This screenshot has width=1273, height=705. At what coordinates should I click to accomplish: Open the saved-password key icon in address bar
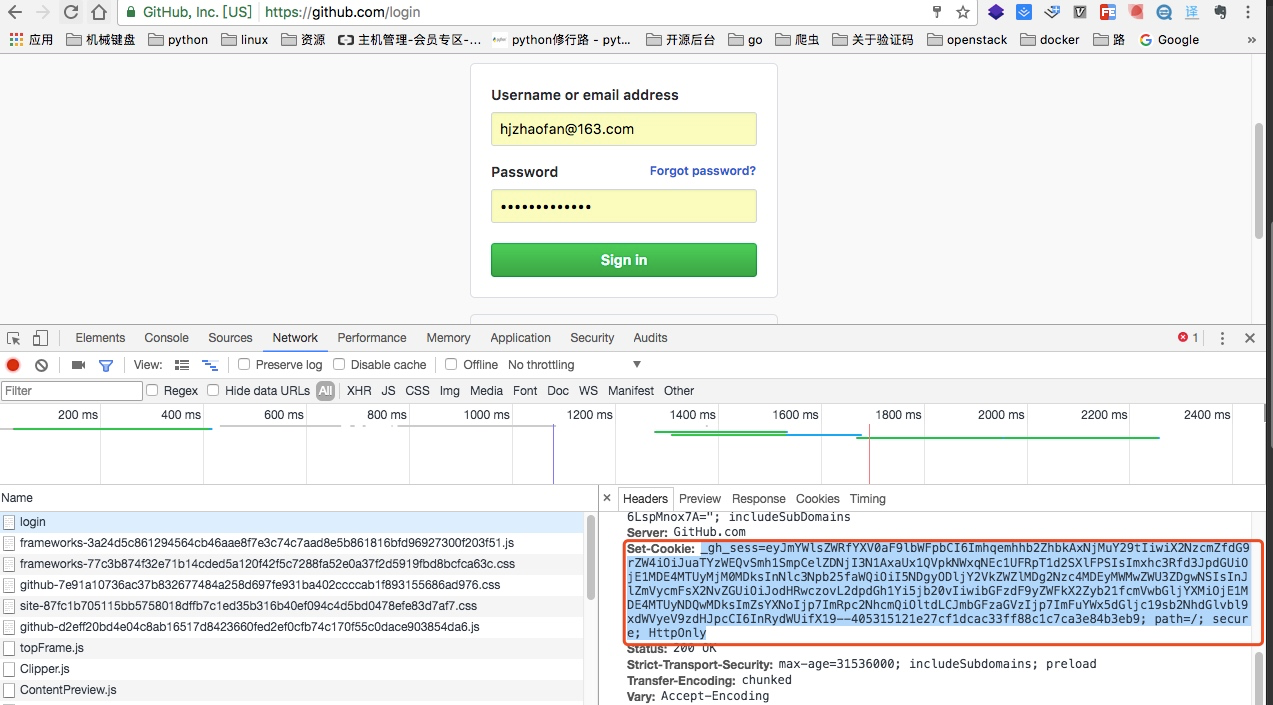(x=937, y=13)
